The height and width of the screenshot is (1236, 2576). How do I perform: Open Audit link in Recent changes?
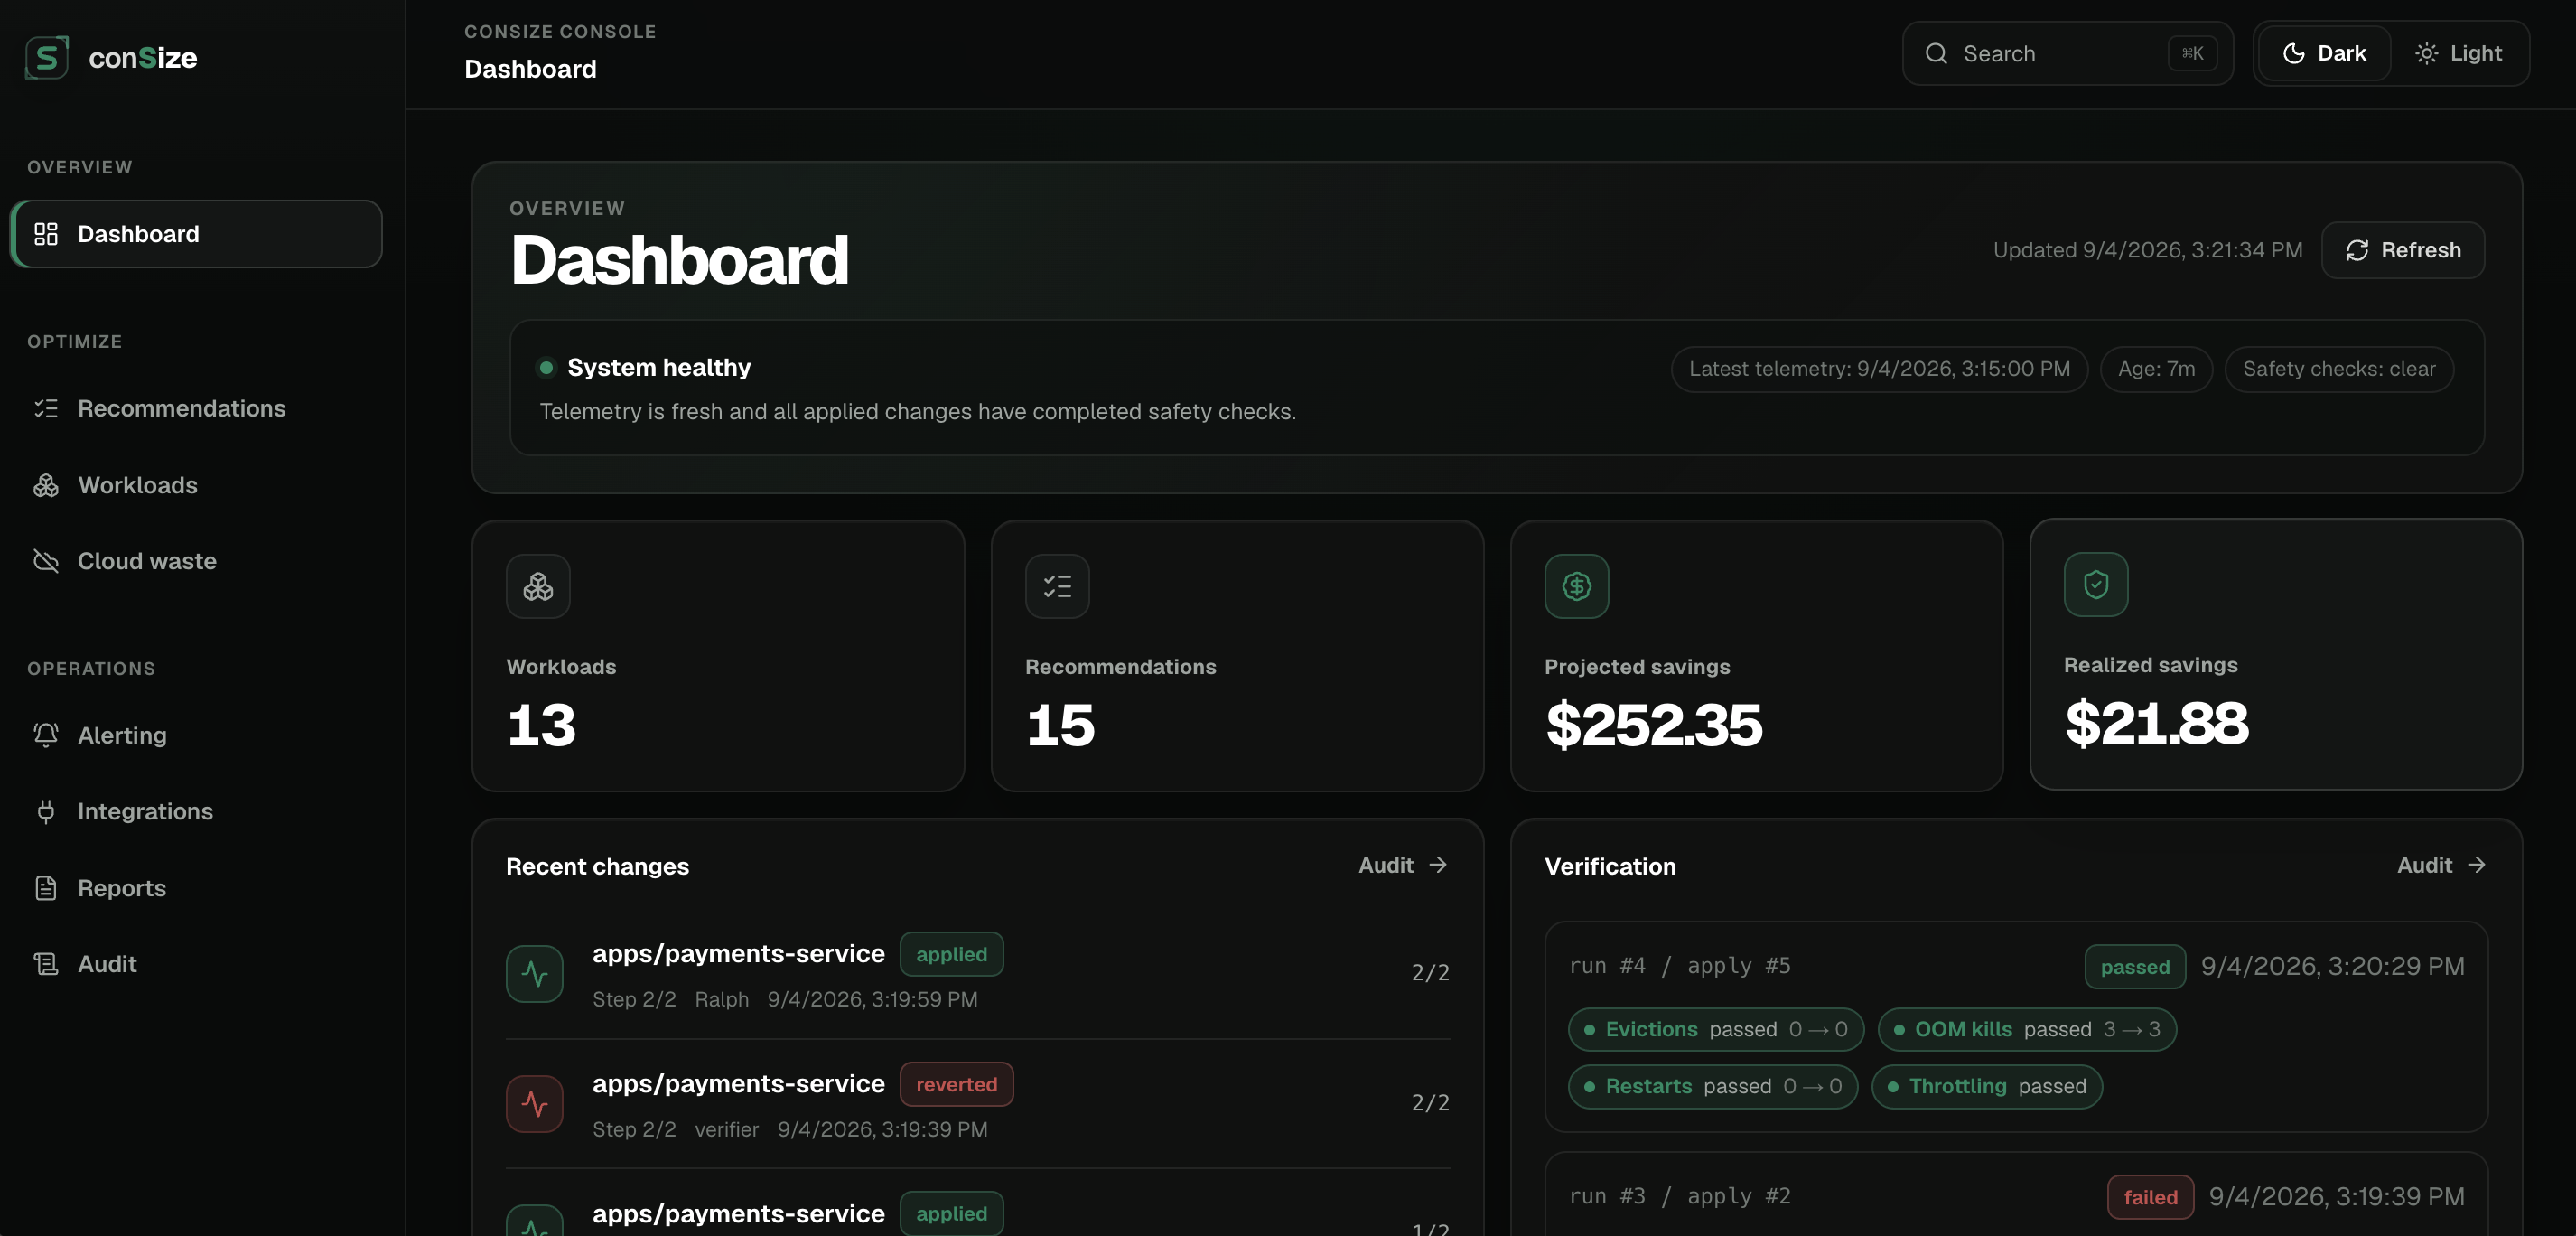click(1403, 865)
